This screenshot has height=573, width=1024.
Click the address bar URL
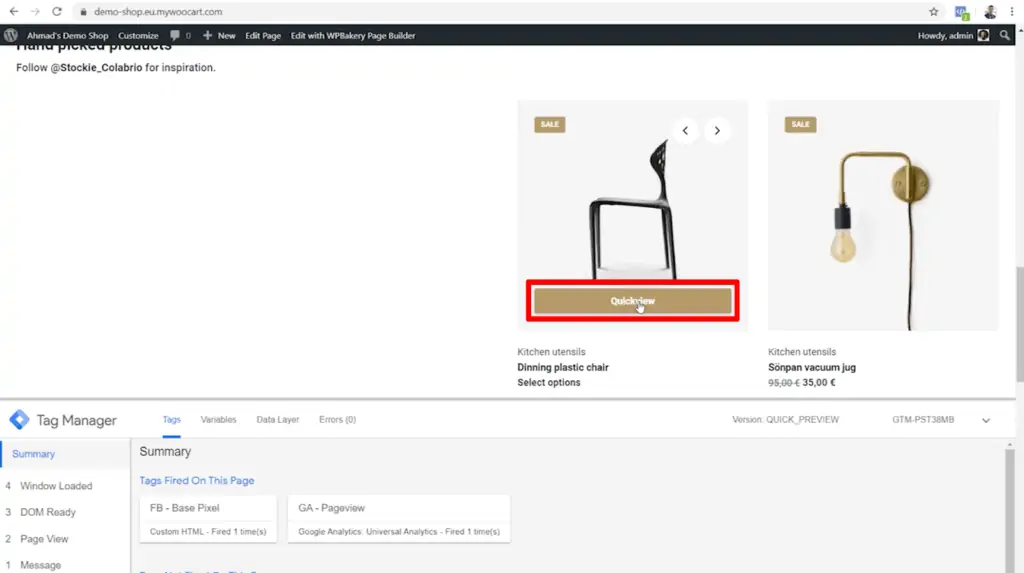coord(158,12)
